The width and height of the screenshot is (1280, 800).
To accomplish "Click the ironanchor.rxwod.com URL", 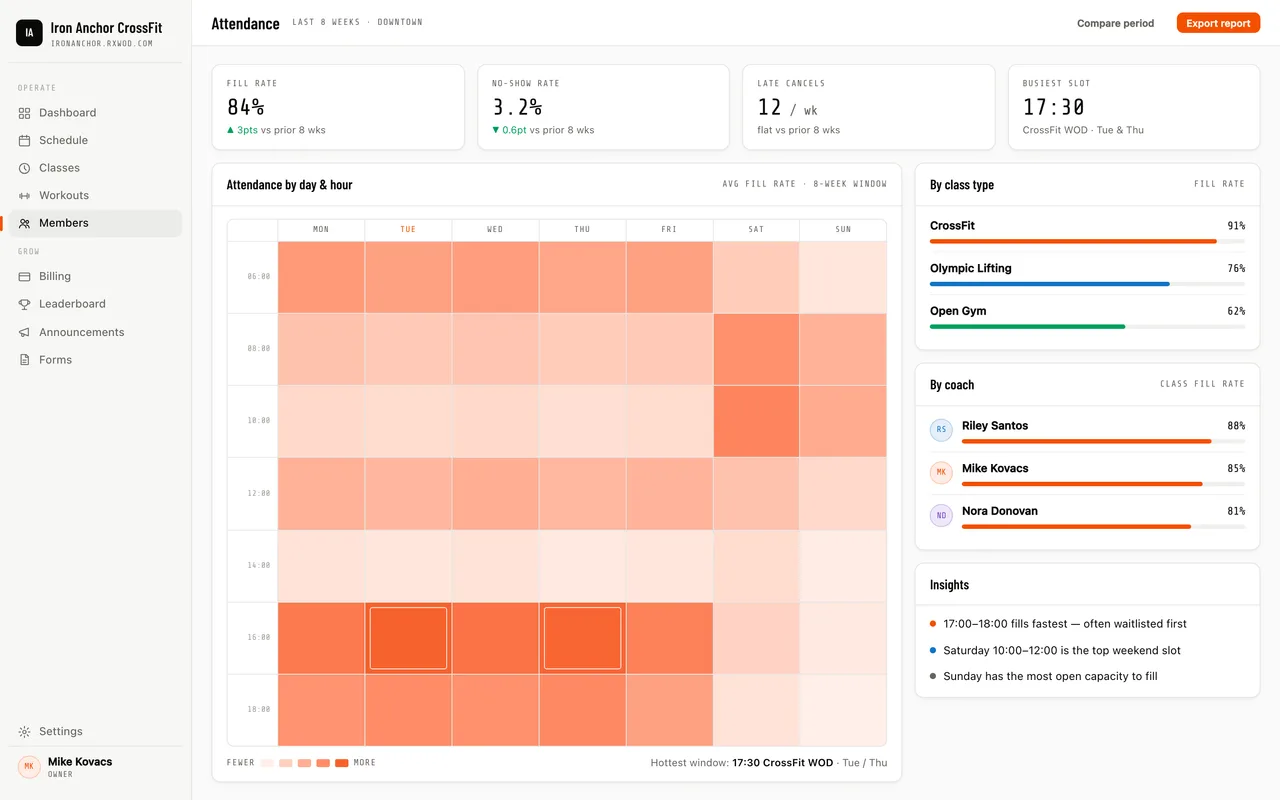I will (x=101, y=44).
